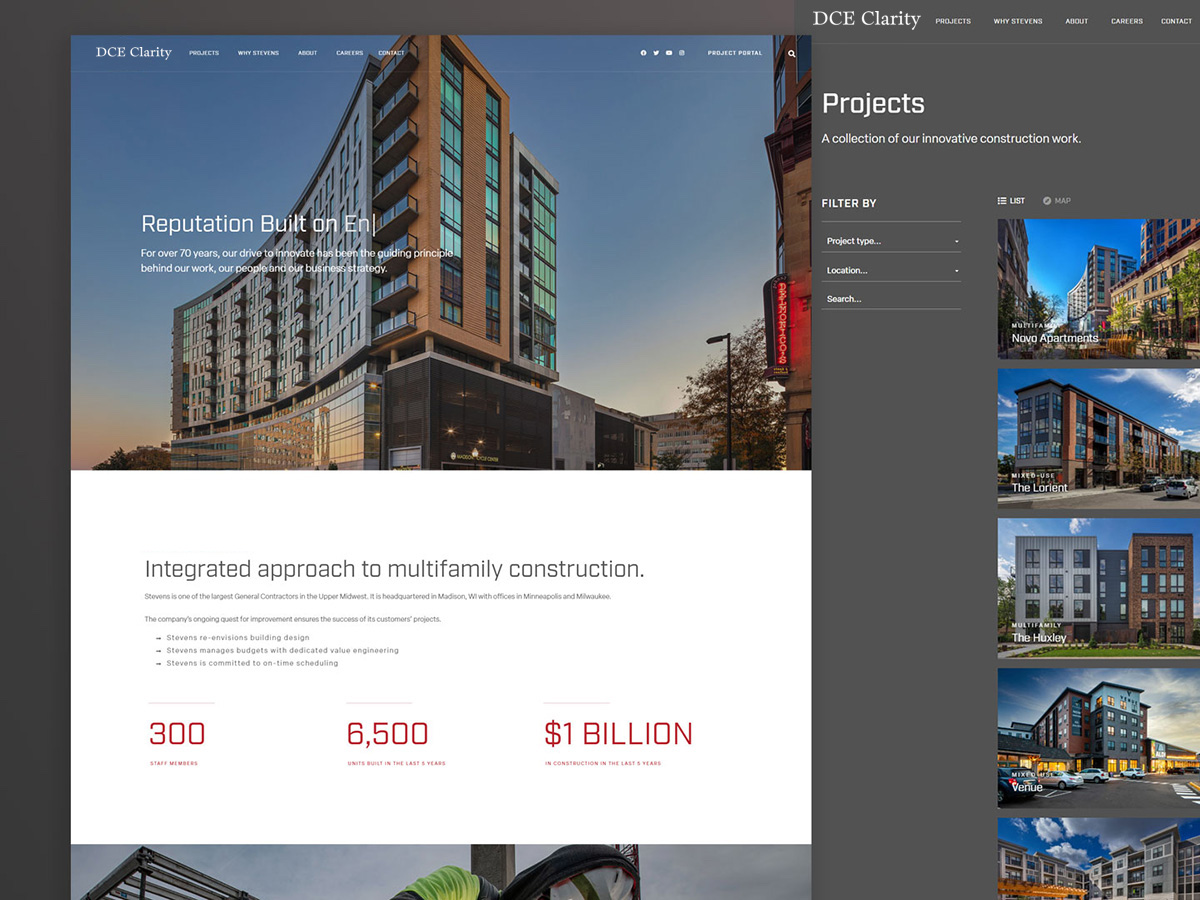Open Contact nav item on Projects page
The width and height of the screenshot is (1200, 900).
(1176, 21)
